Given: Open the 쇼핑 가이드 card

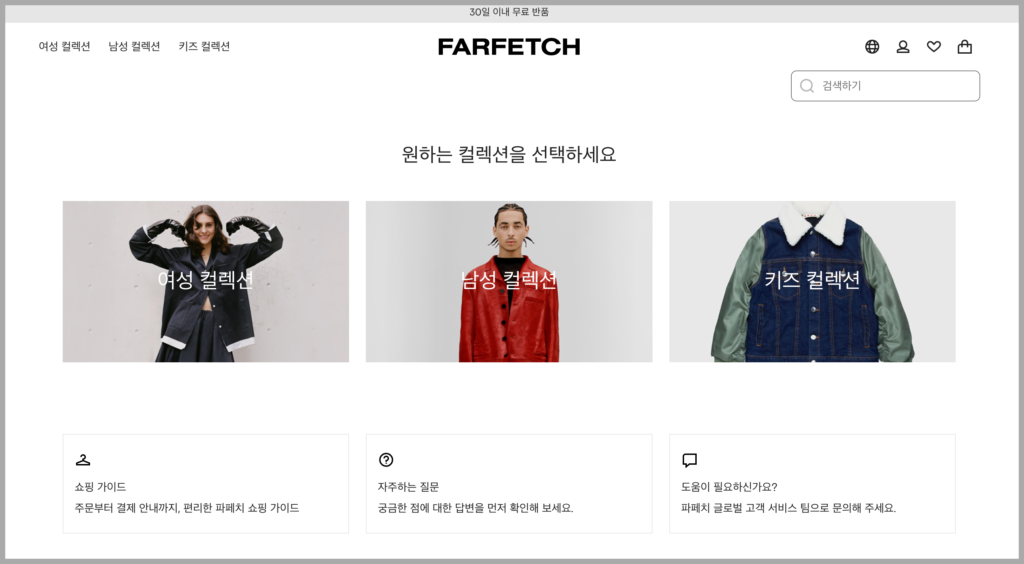Looking at the screenshot, I should (x=206, y=484).
